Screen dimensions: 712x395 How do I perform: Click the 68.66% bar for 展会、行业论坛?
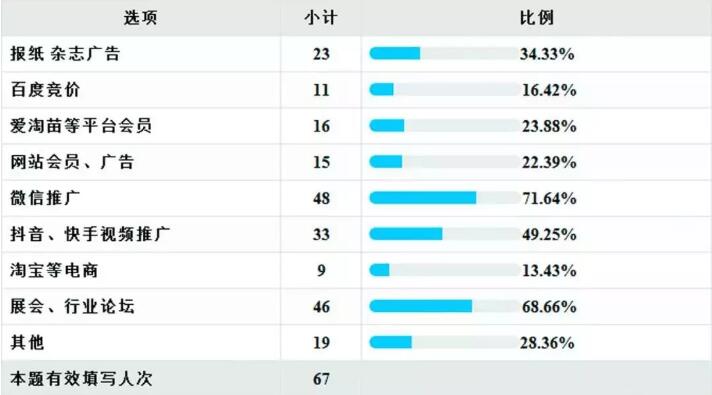pyautogui.click(x=444, y=306)
